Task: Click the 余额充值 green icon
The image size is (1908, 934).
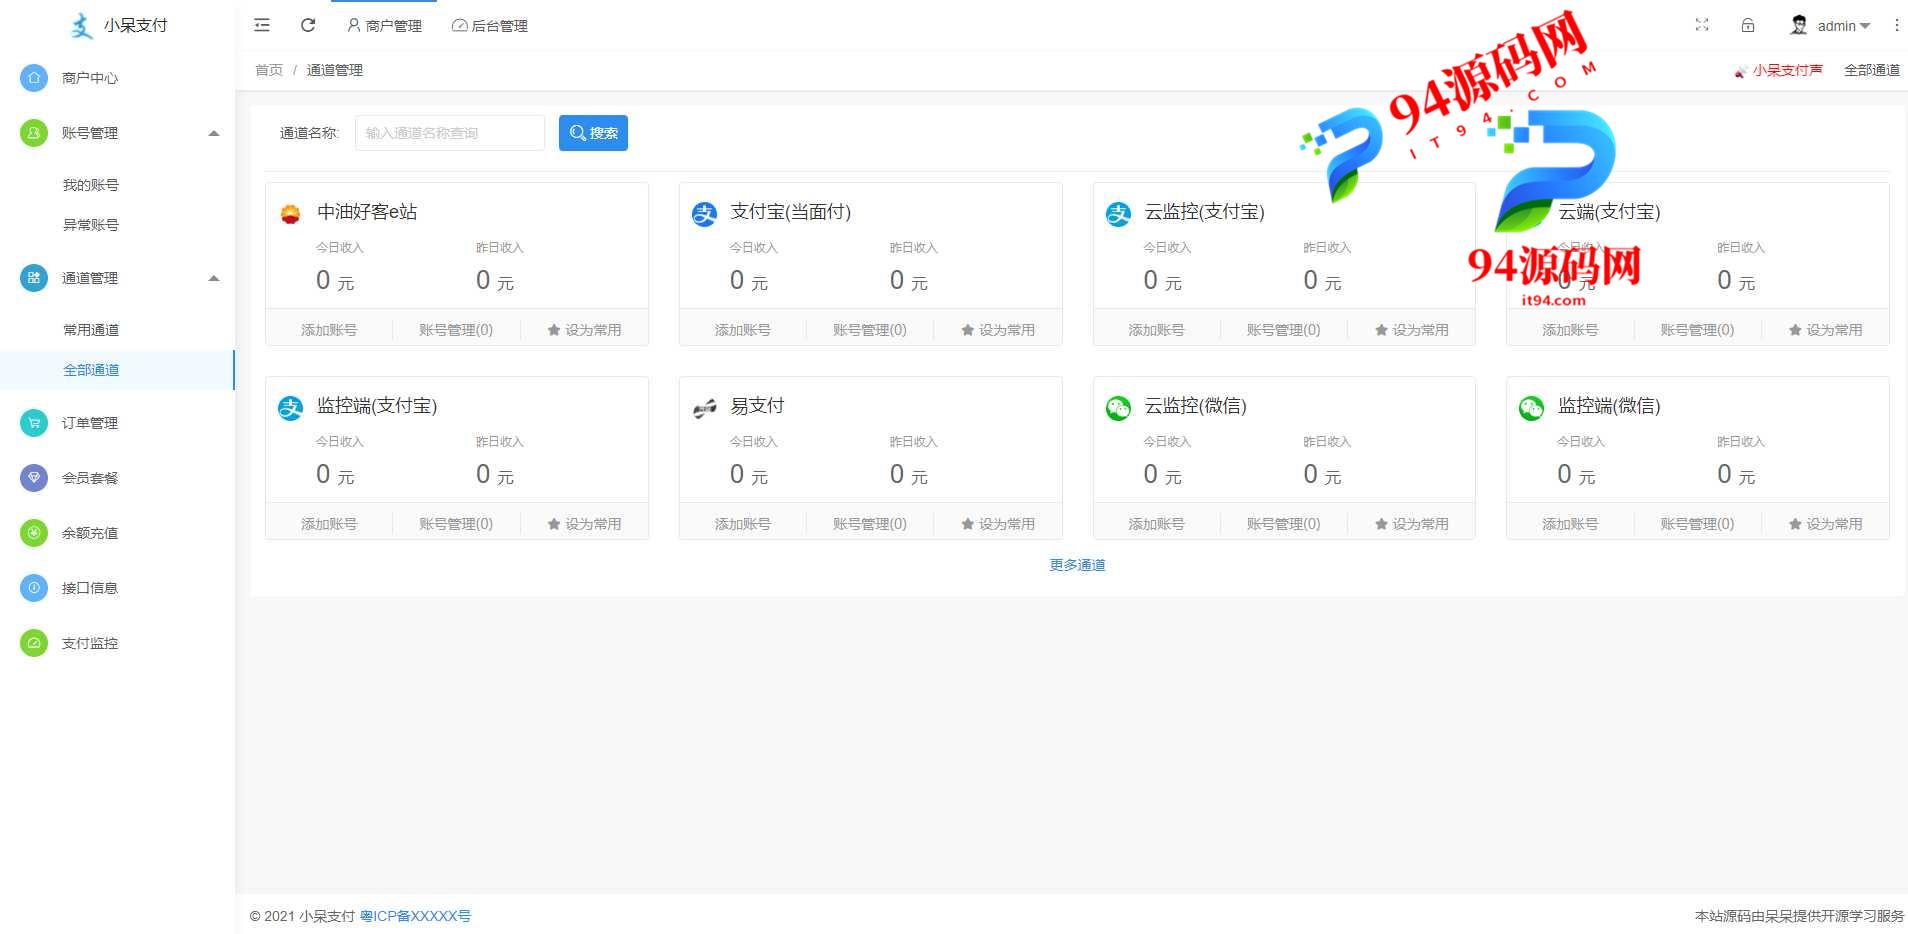Action: click(x=34, y=533)
